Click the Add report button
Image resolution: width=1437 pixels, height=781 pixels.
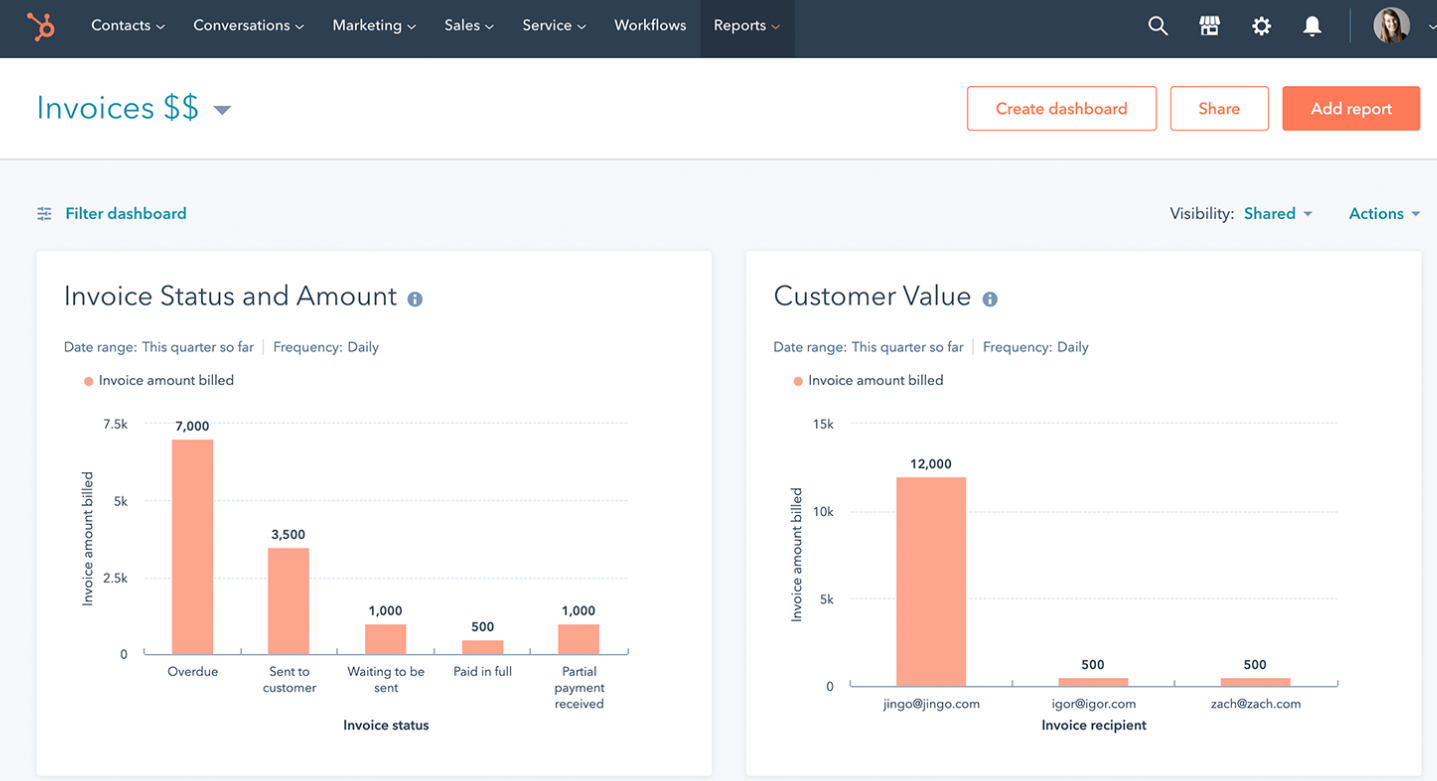1351,108
